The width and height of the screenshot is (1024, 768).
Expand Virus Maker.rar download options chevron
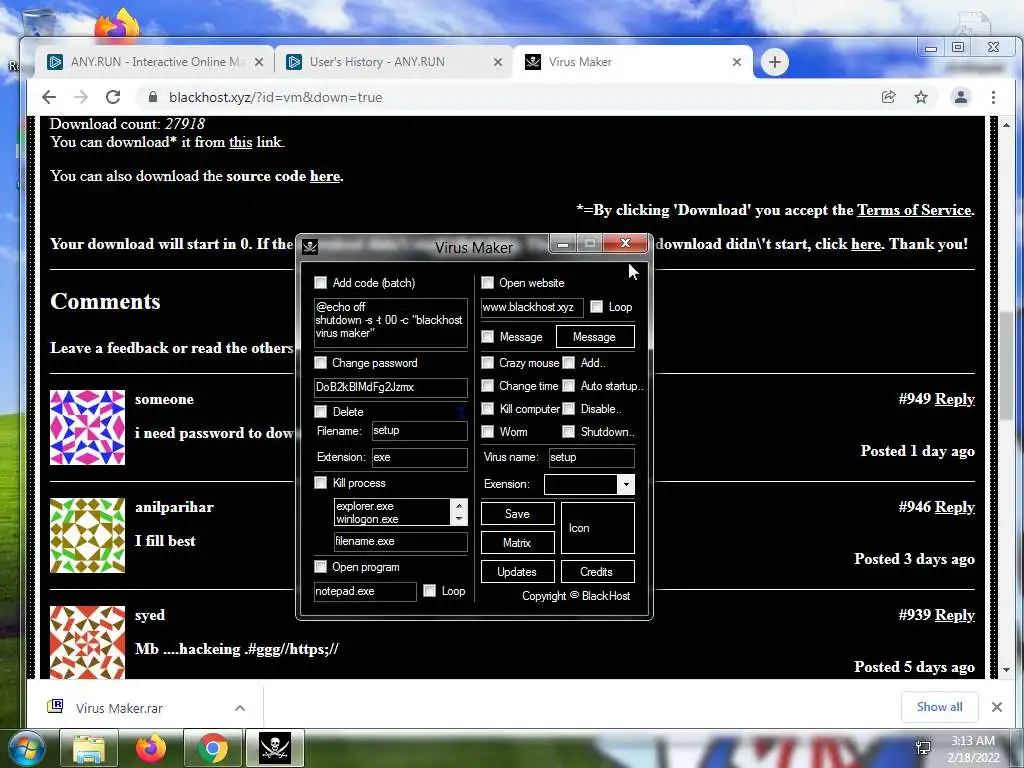(240, 708)
